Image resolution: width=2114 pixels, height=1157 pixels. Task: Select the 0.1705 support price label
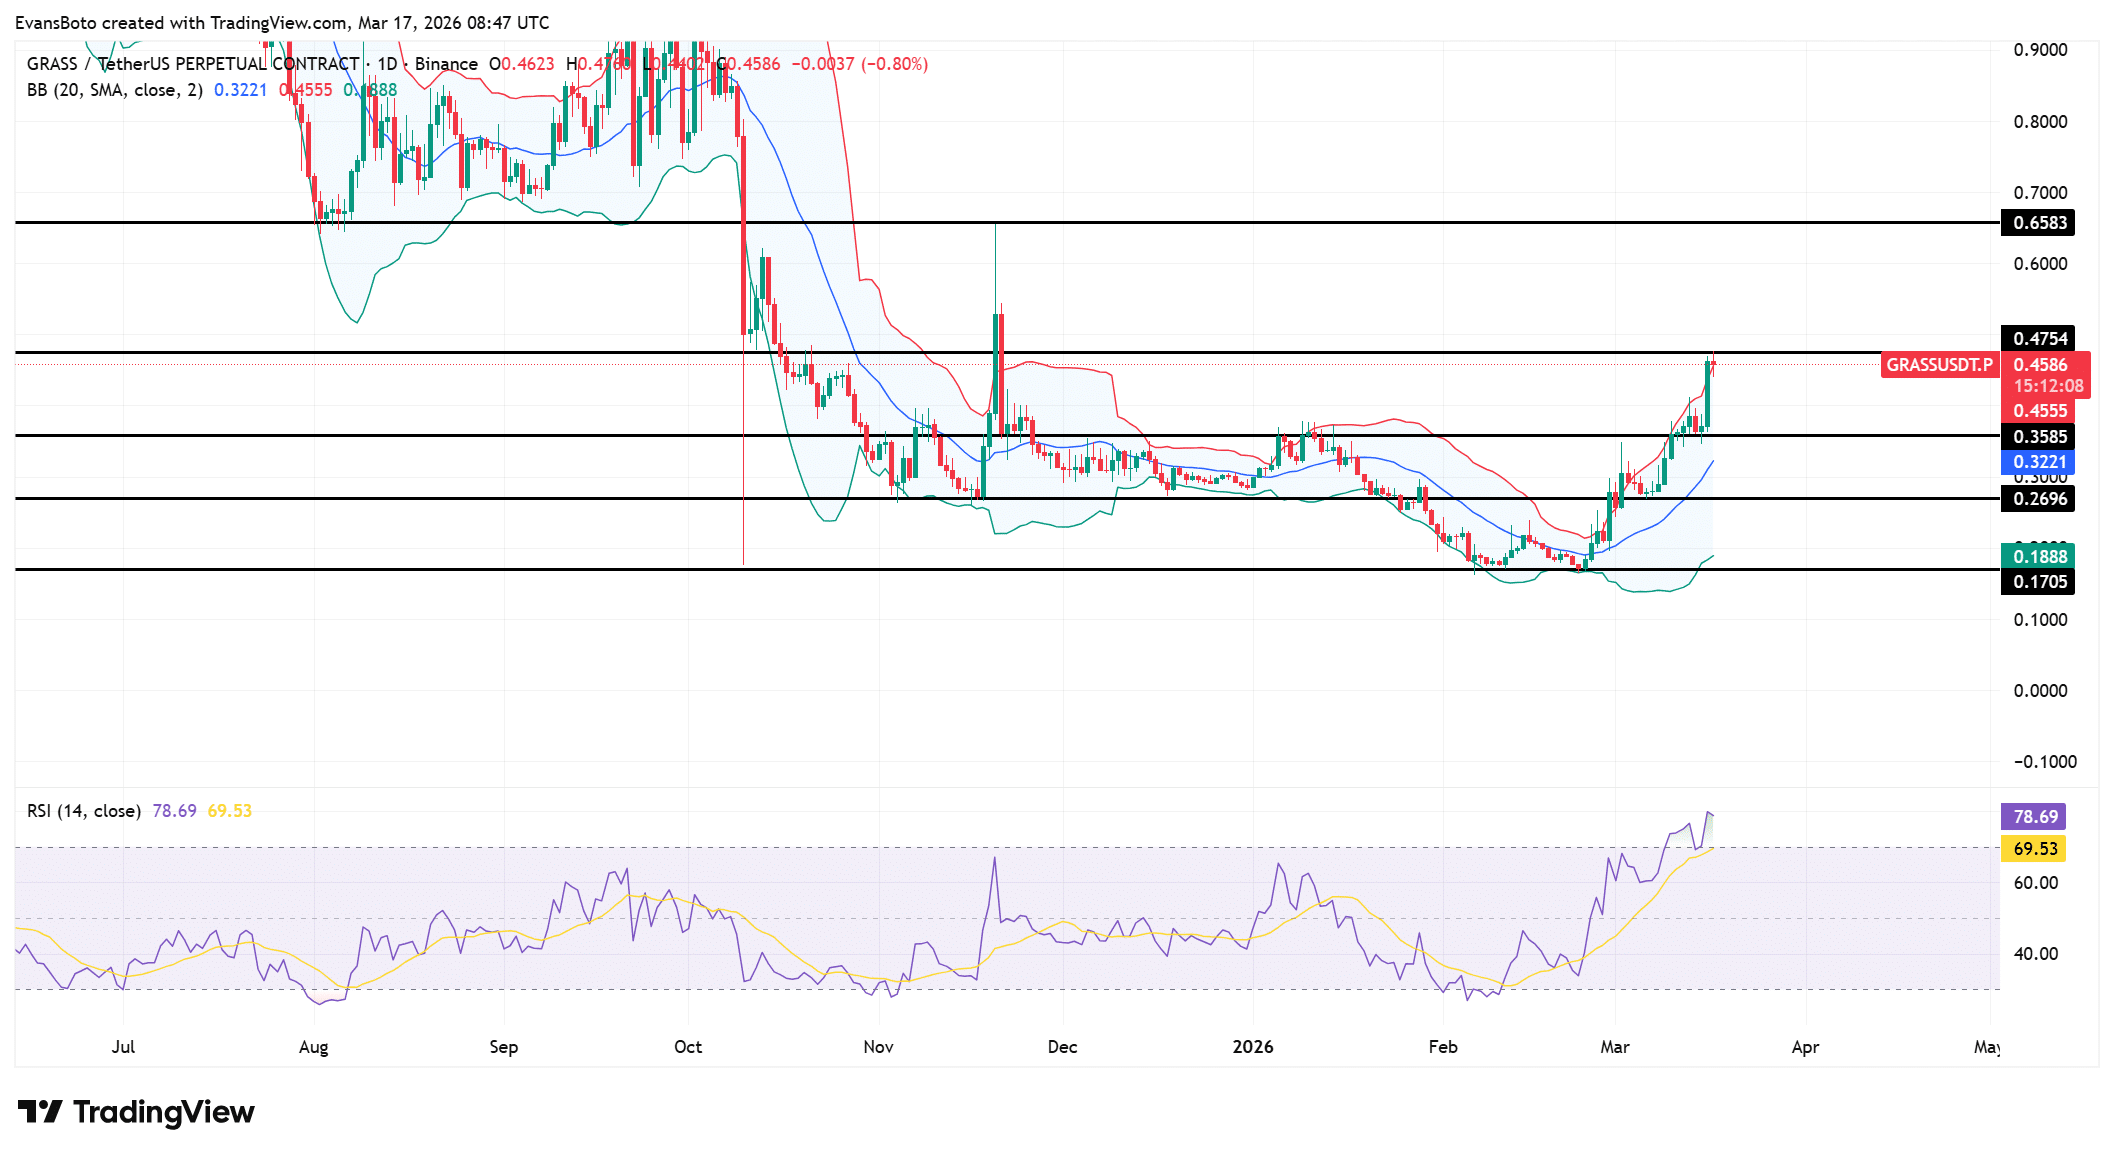click(2038, 582)
